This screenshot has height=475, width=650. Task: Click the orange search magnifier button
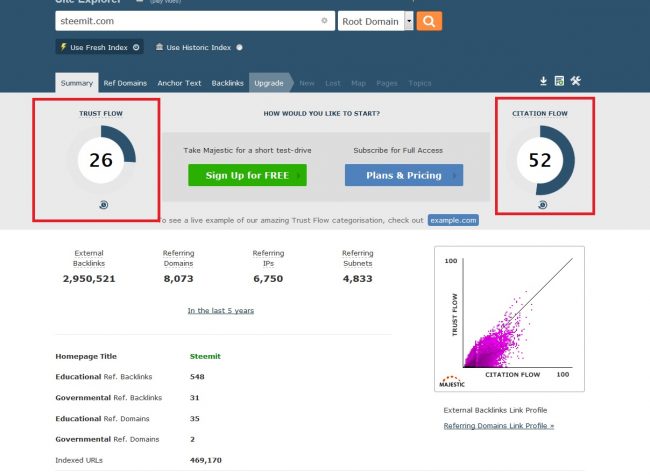point(429,21)
